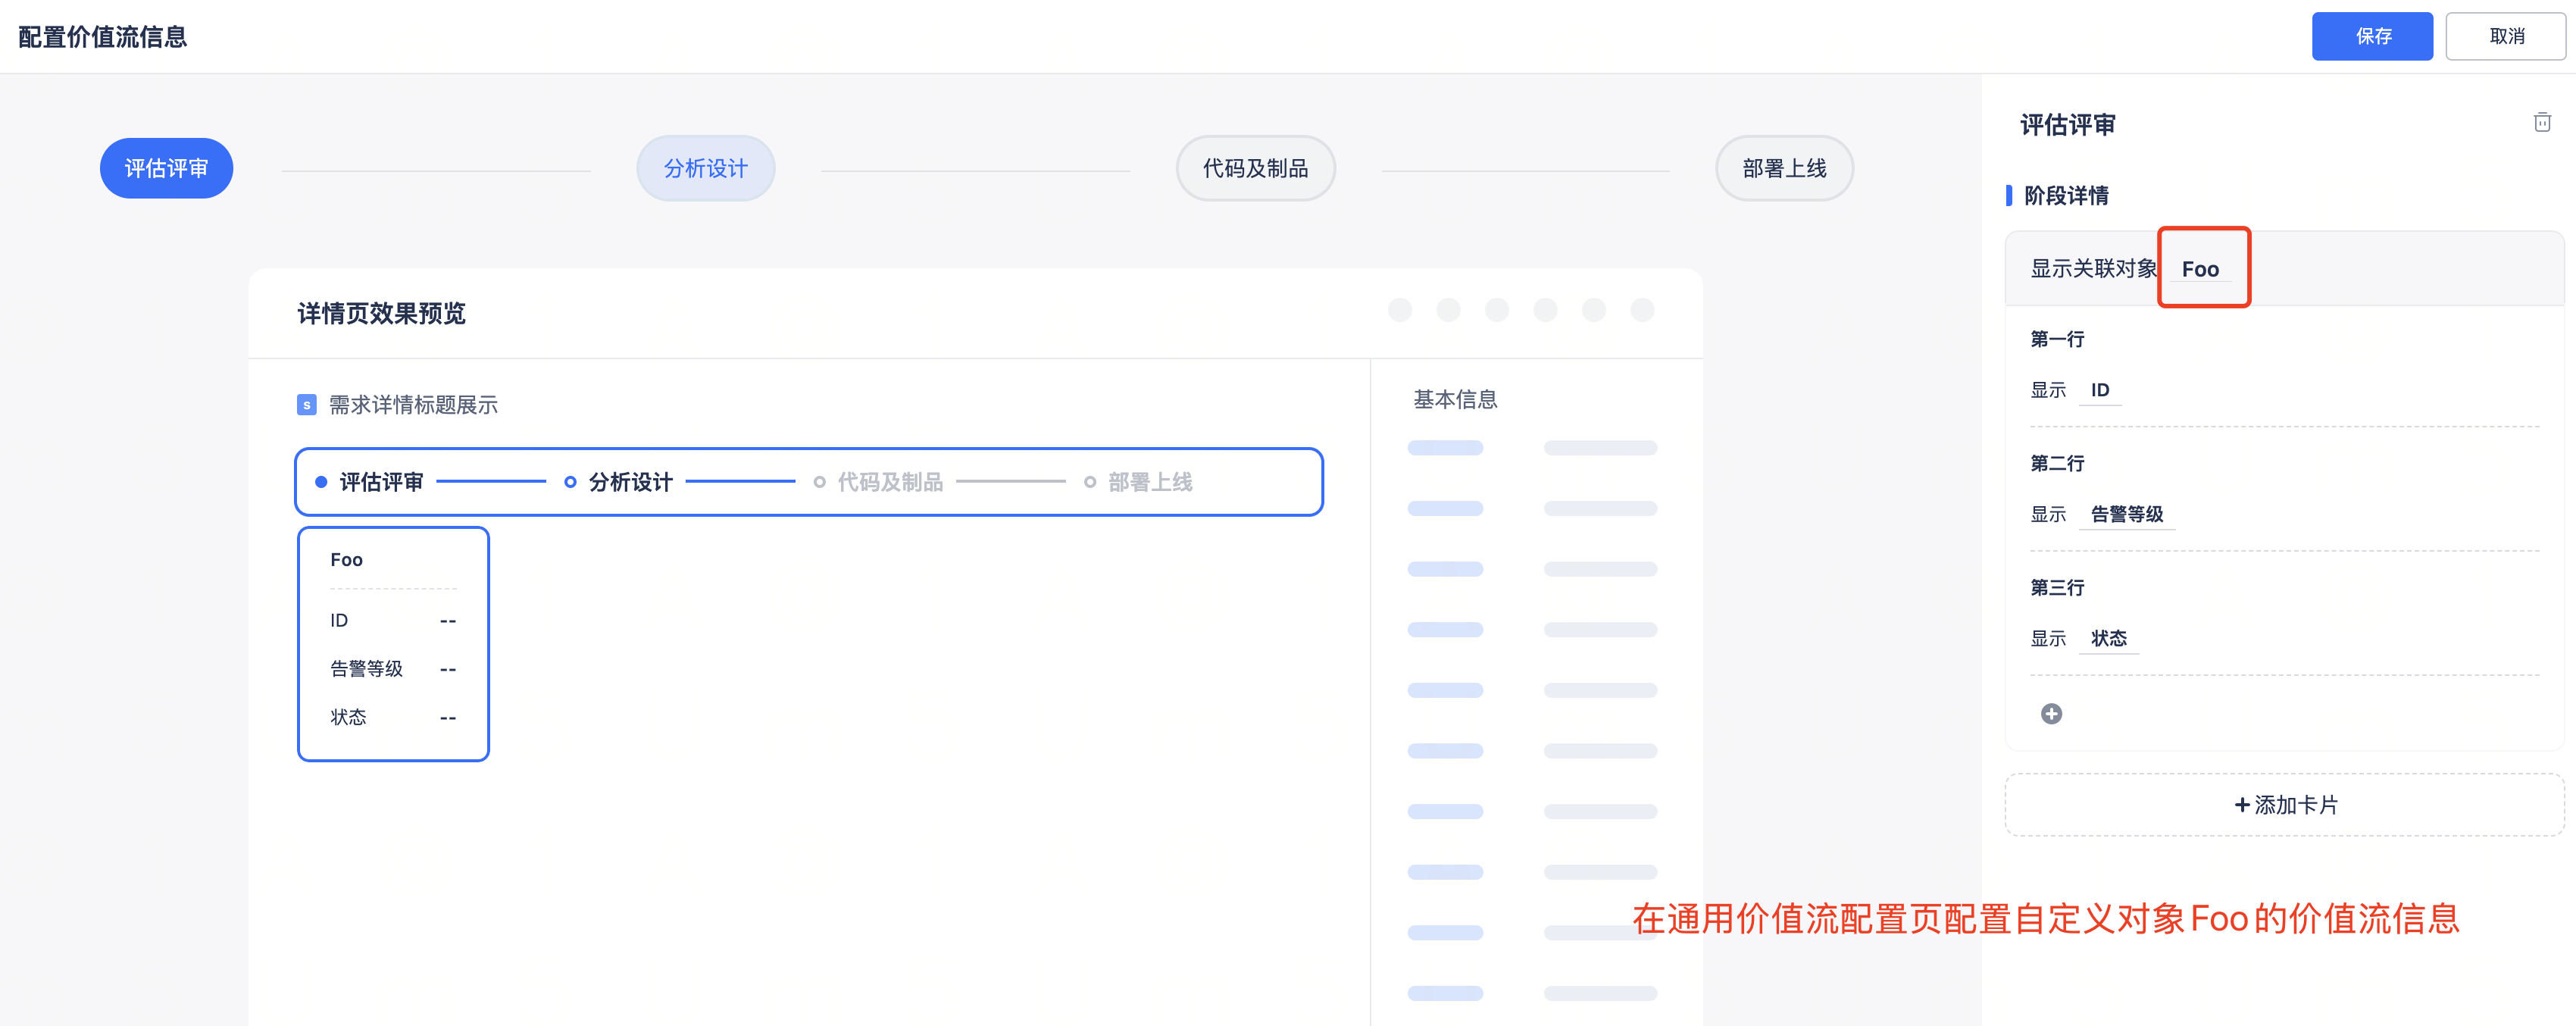Open the 显示关联对象 Foo dropdown
This screenshot has width=2576, height=1026.
pos(2200,269)
